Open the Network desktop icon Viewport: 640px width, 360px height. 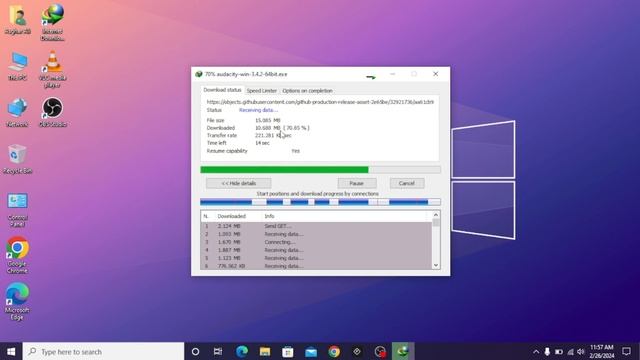(17, 112)
